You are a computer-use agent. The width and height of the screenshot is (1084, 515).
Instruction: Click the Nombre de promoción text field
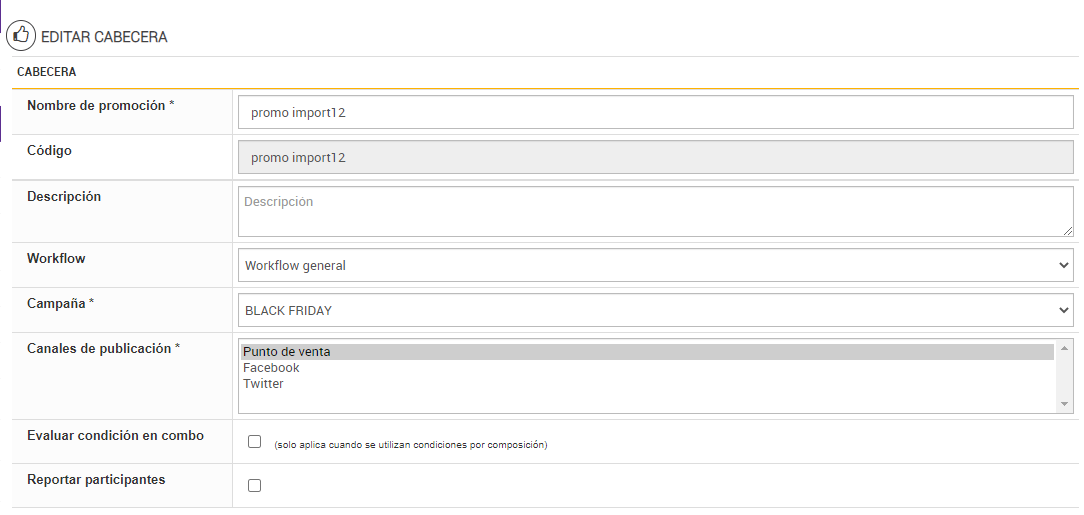click(655, 113)
